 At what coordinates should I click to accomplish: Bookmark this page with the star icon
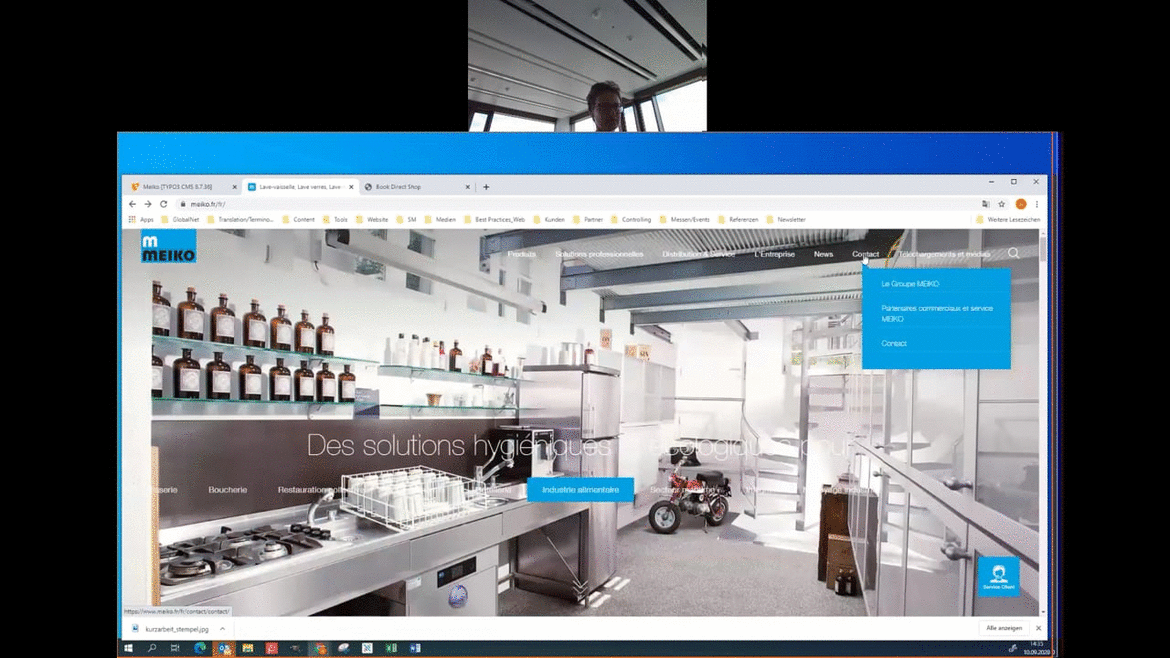1001,204
